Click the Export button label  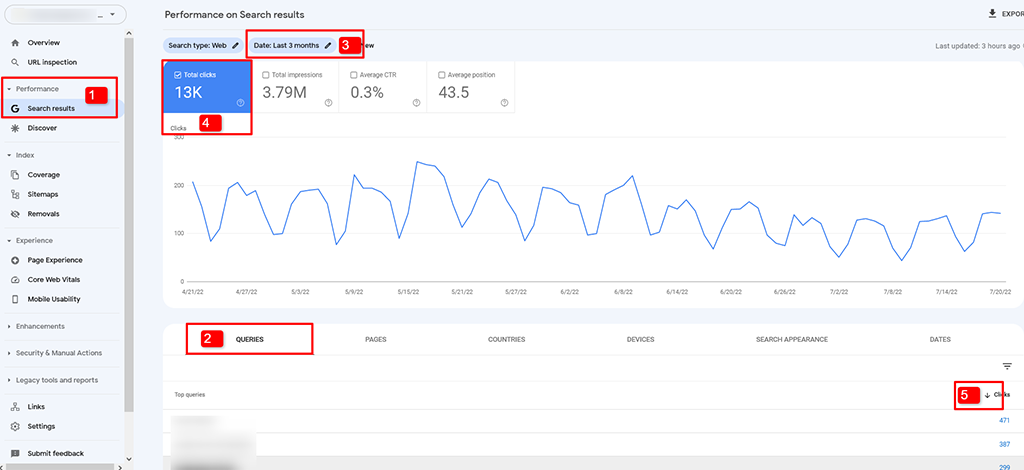click(x=1012, y=14)
